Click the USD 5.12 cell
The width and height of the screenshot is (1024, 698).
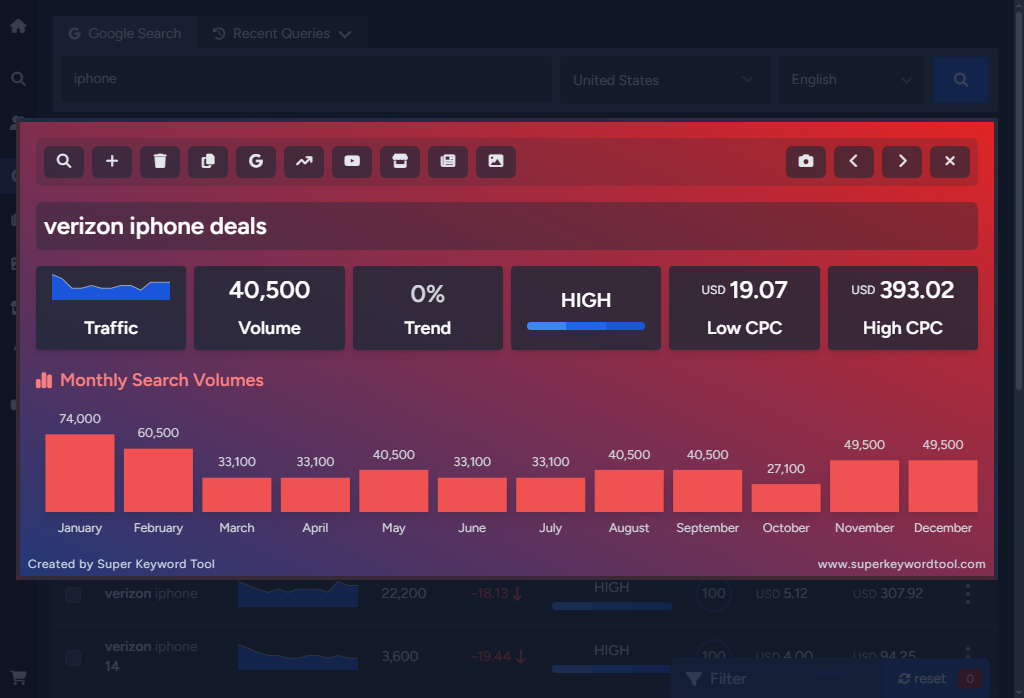(x=781, y=594)
